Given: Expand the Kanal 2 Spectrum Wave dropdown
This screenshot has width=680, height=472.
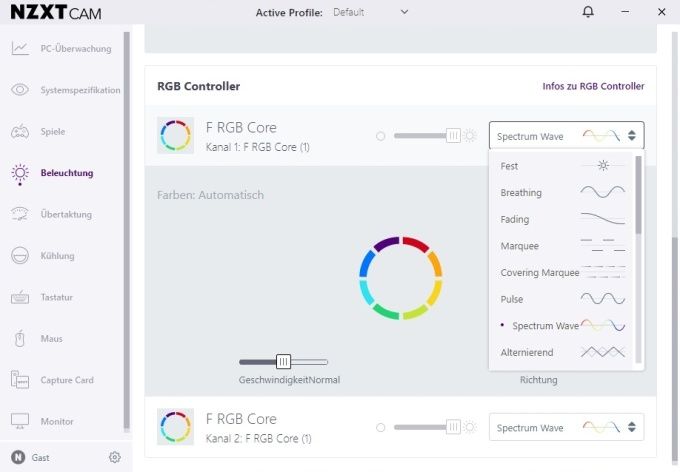Looking at the screenshot, I should pyautogui.click(x=566, y=427).
